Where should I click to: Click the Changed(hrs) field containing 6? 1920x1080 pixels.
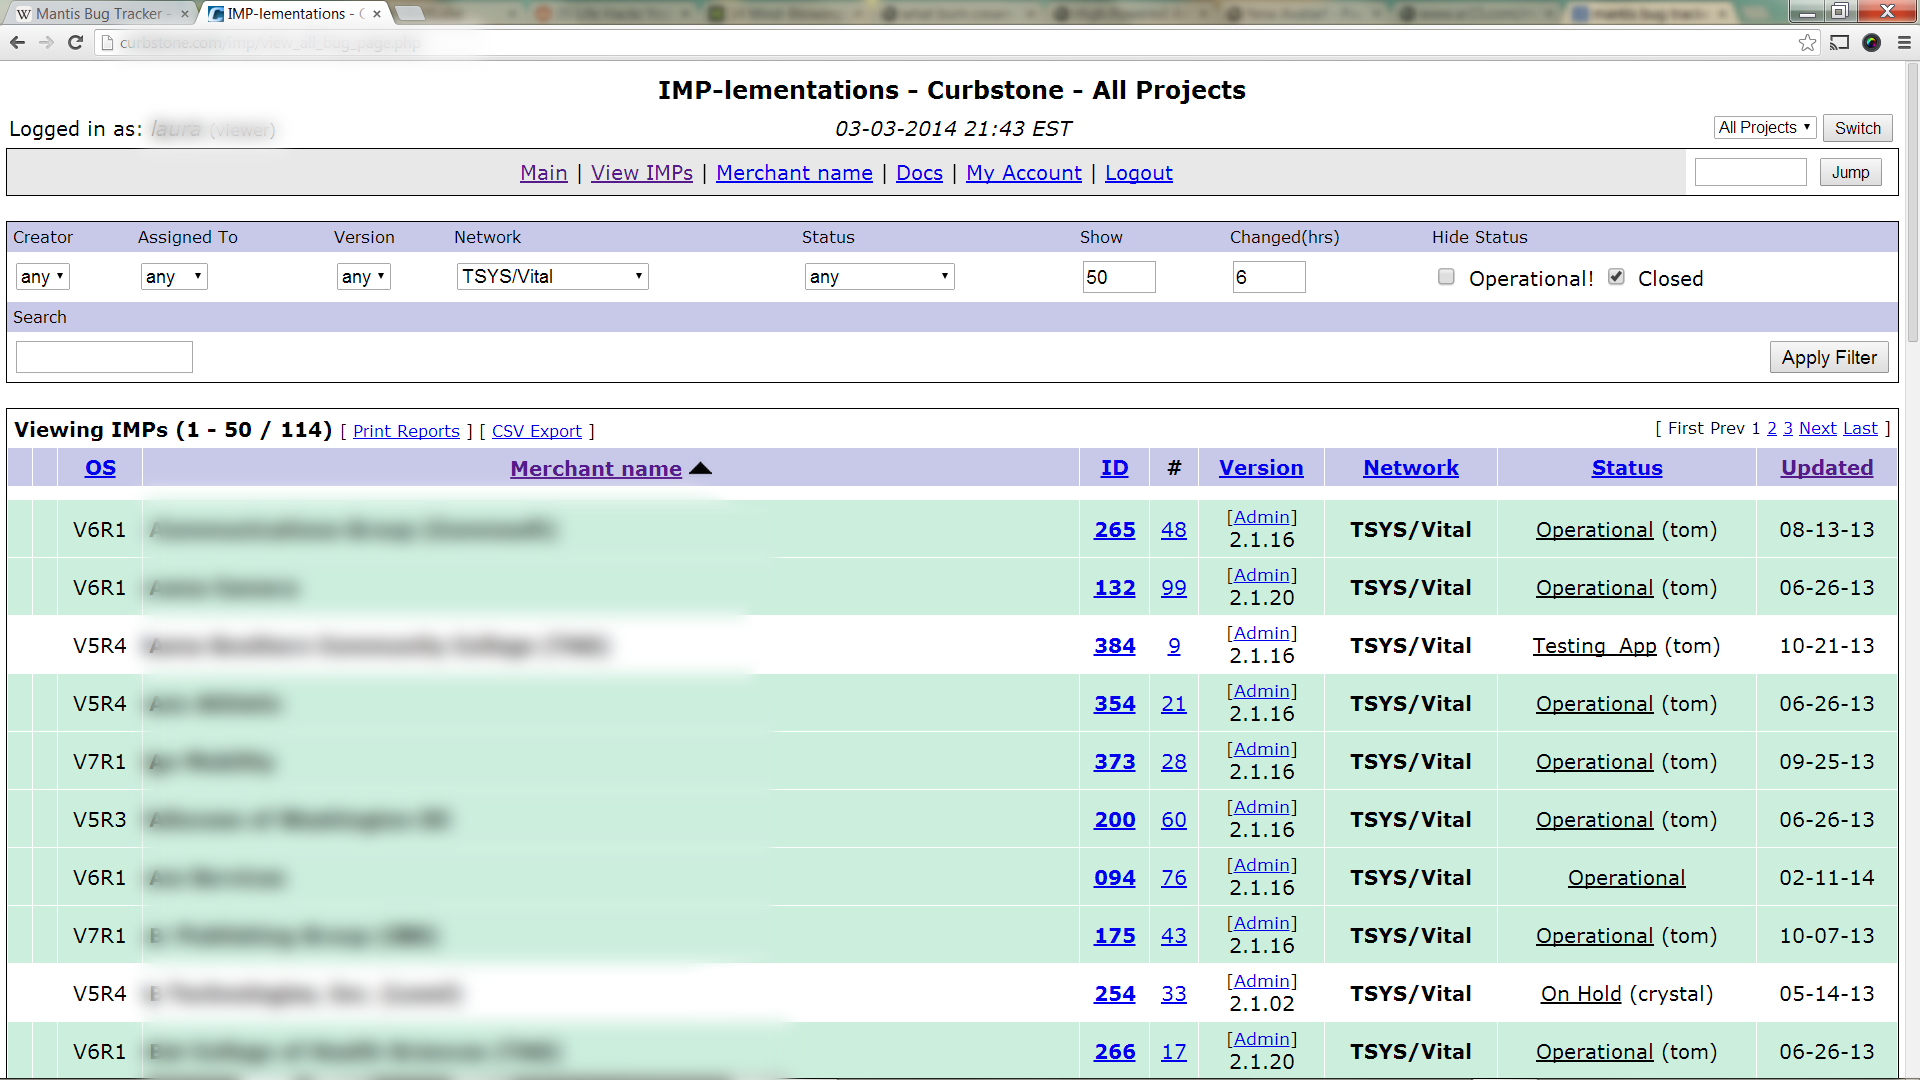point(1269,277)
